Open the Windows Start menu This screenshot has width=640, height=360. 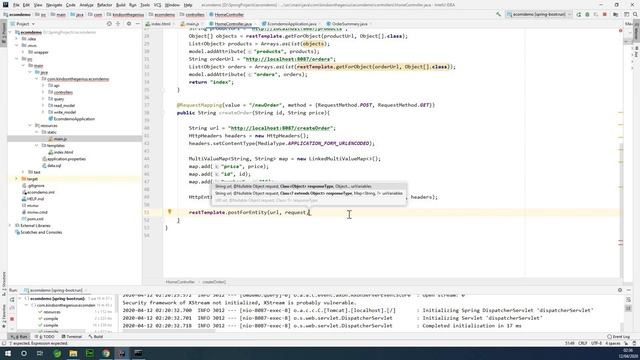tap(7, 353)
